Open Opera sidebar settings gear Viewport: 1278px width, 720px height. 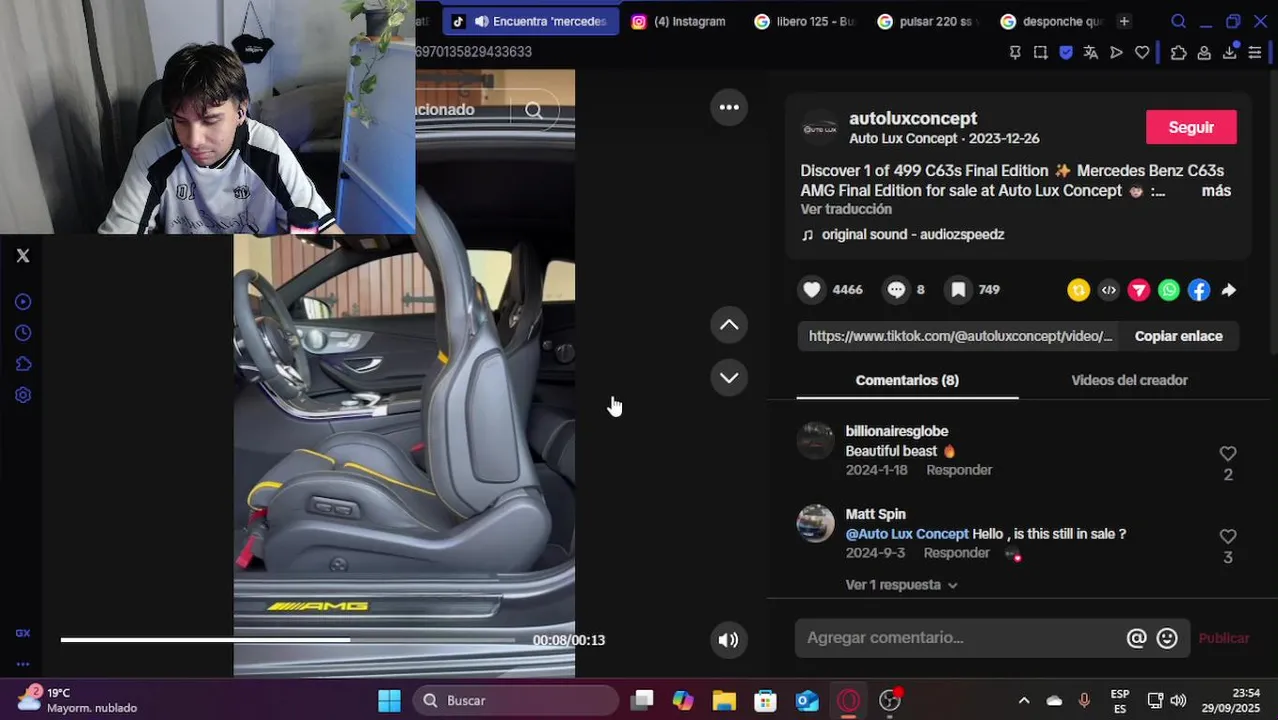tap(23, 395)
